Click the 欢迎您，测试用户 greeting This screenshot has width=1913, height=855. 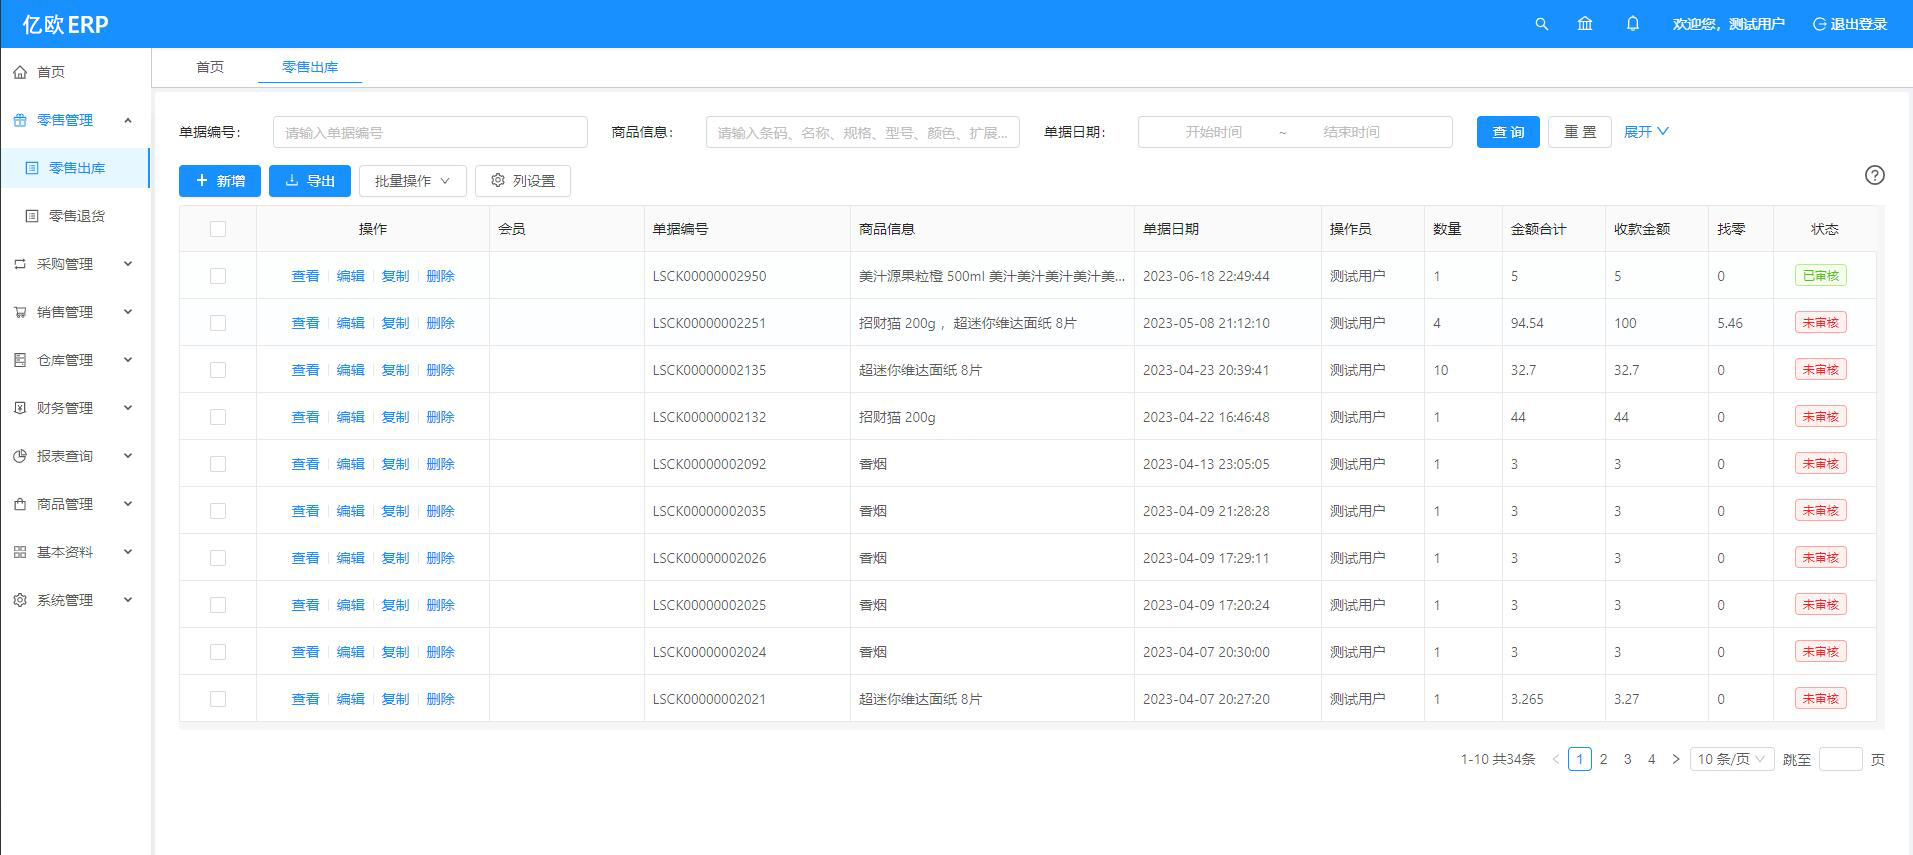tap(1728, 24)
